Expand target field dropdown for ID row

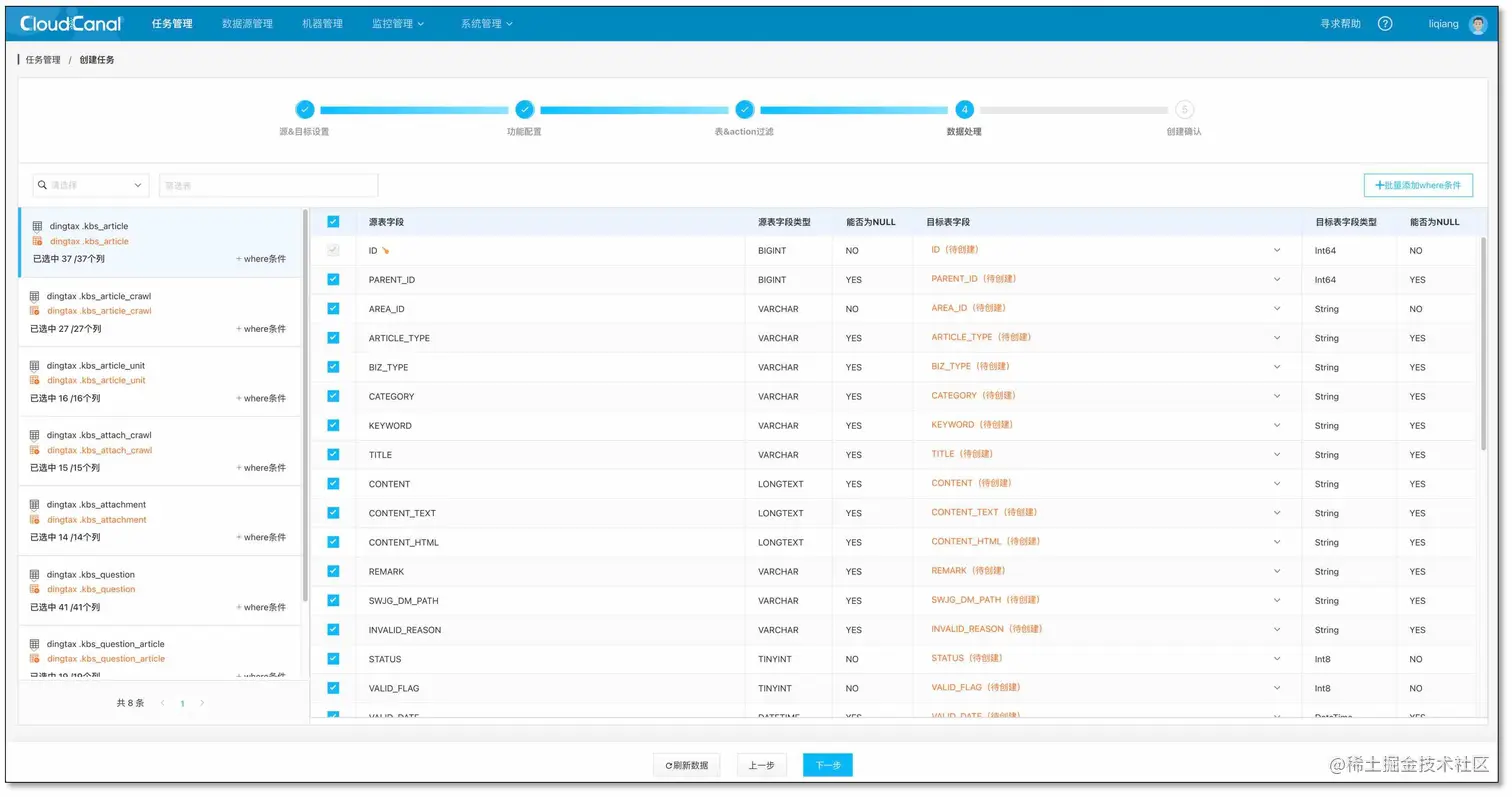click(1277, 250)
